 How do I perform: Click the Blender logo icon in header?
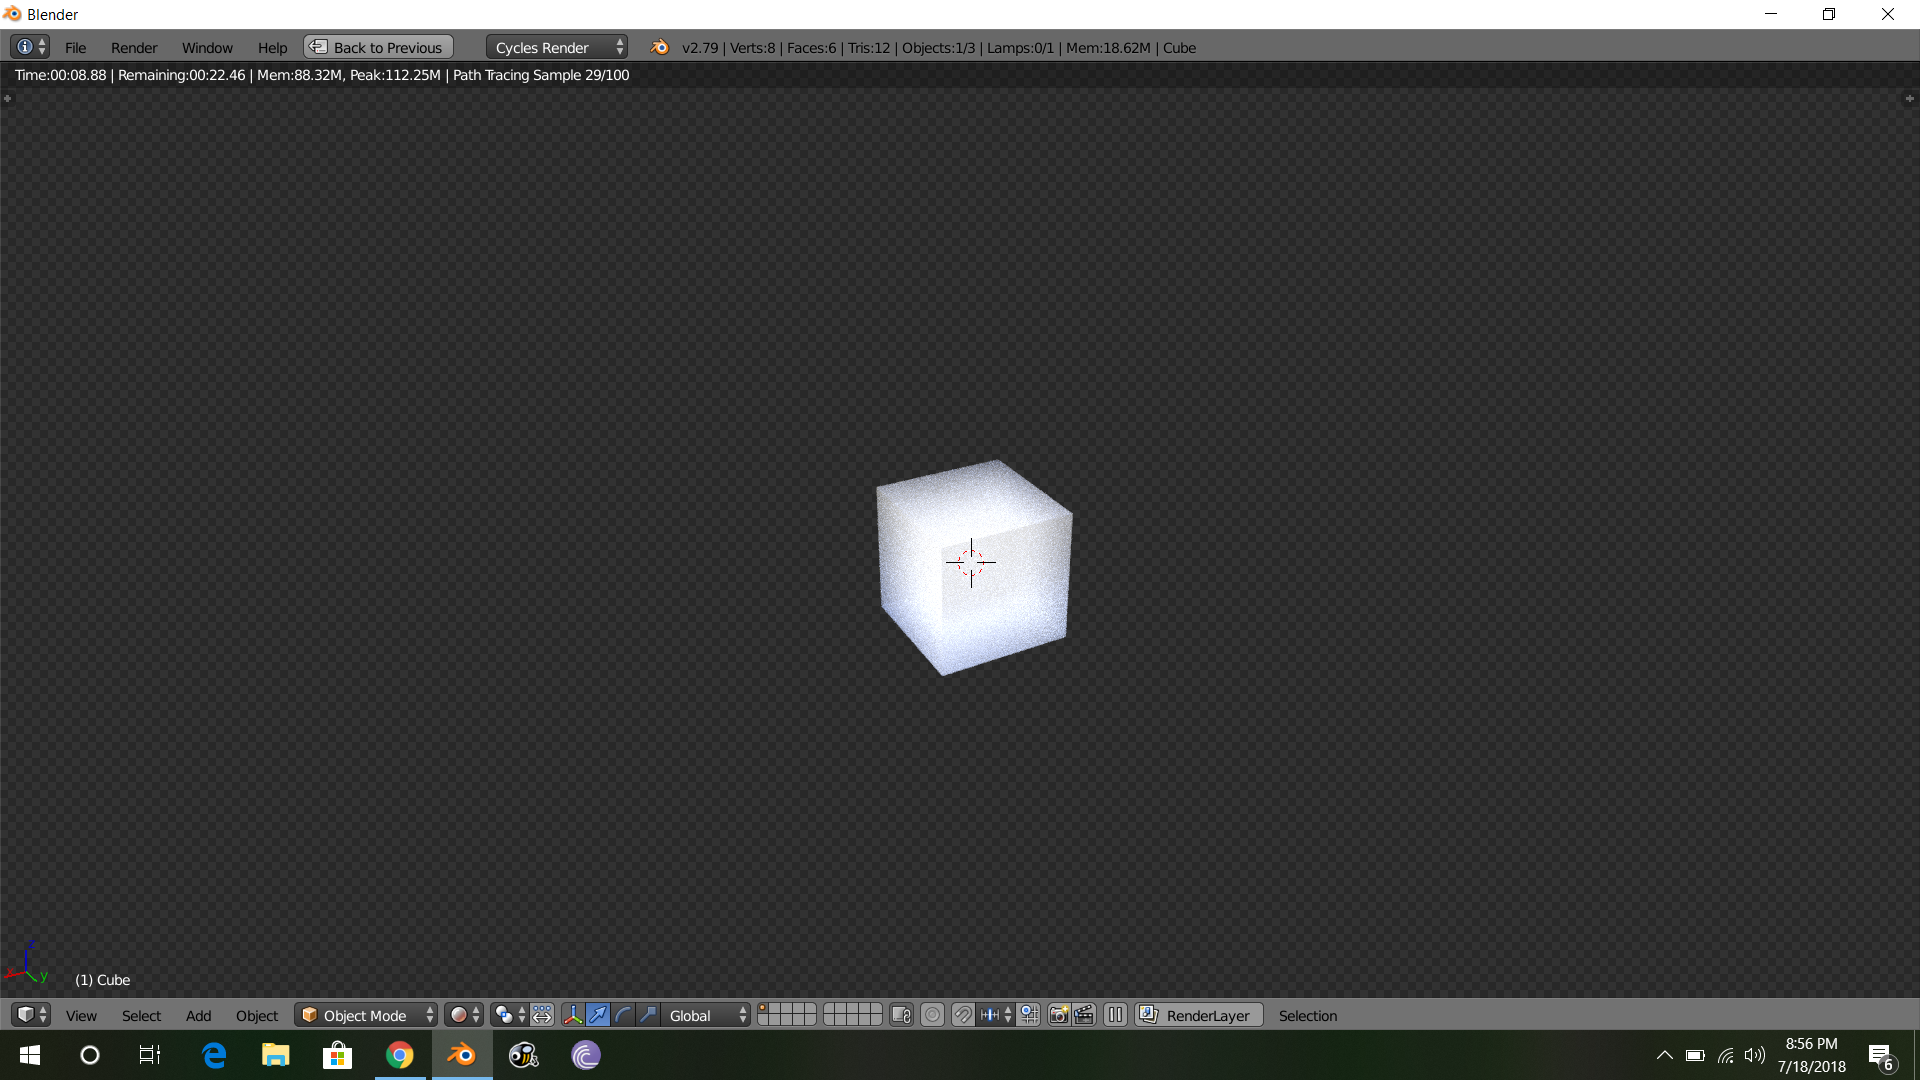[x=659, y=47]
